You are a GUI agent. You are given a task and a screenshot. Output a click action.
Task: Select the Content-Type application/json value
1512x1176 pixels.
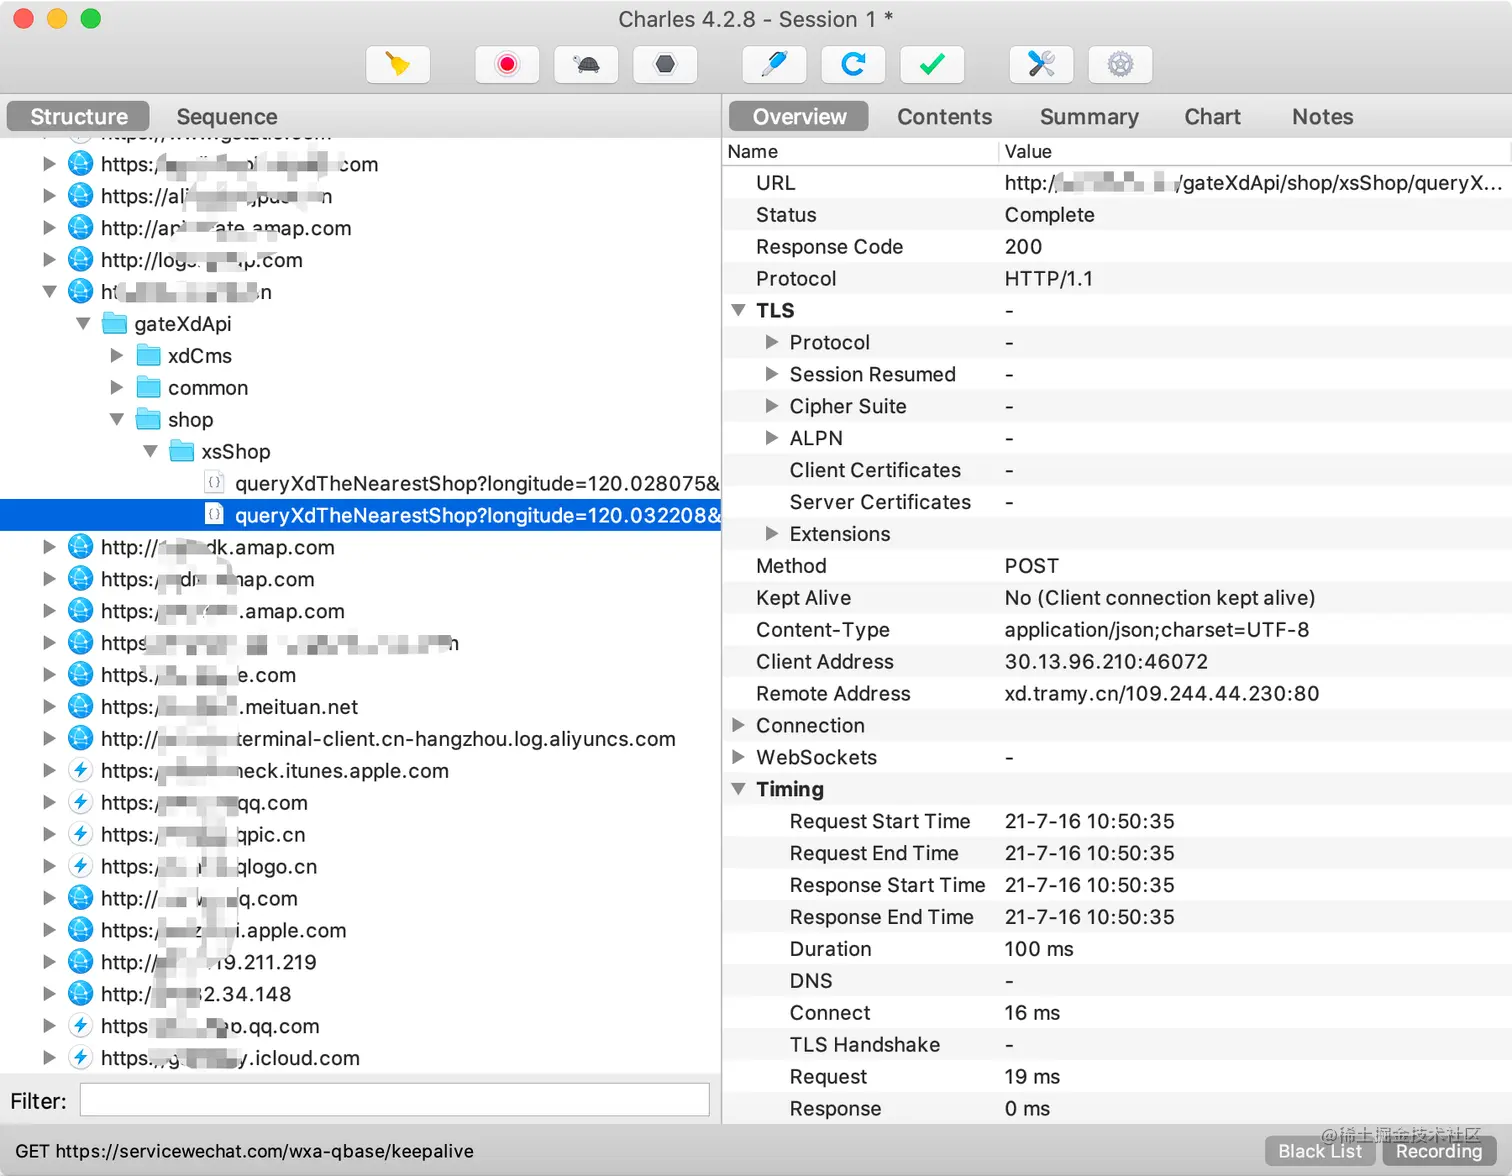(1156, 630)
